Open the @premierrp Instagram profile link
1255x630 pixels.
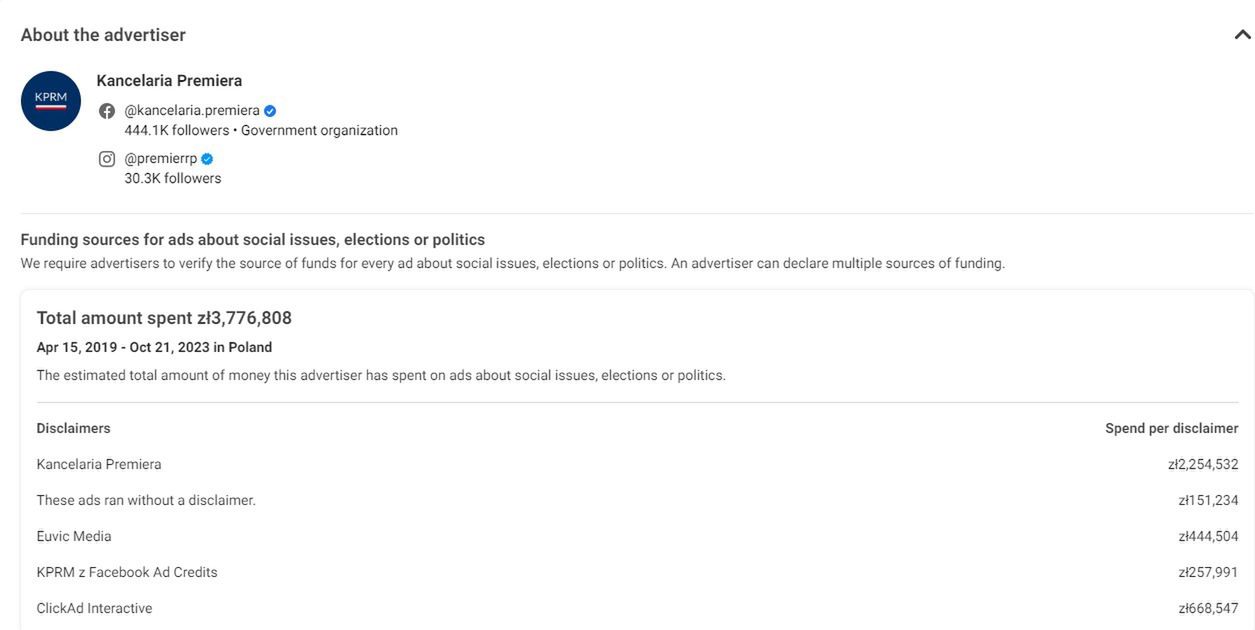(161, 159)
